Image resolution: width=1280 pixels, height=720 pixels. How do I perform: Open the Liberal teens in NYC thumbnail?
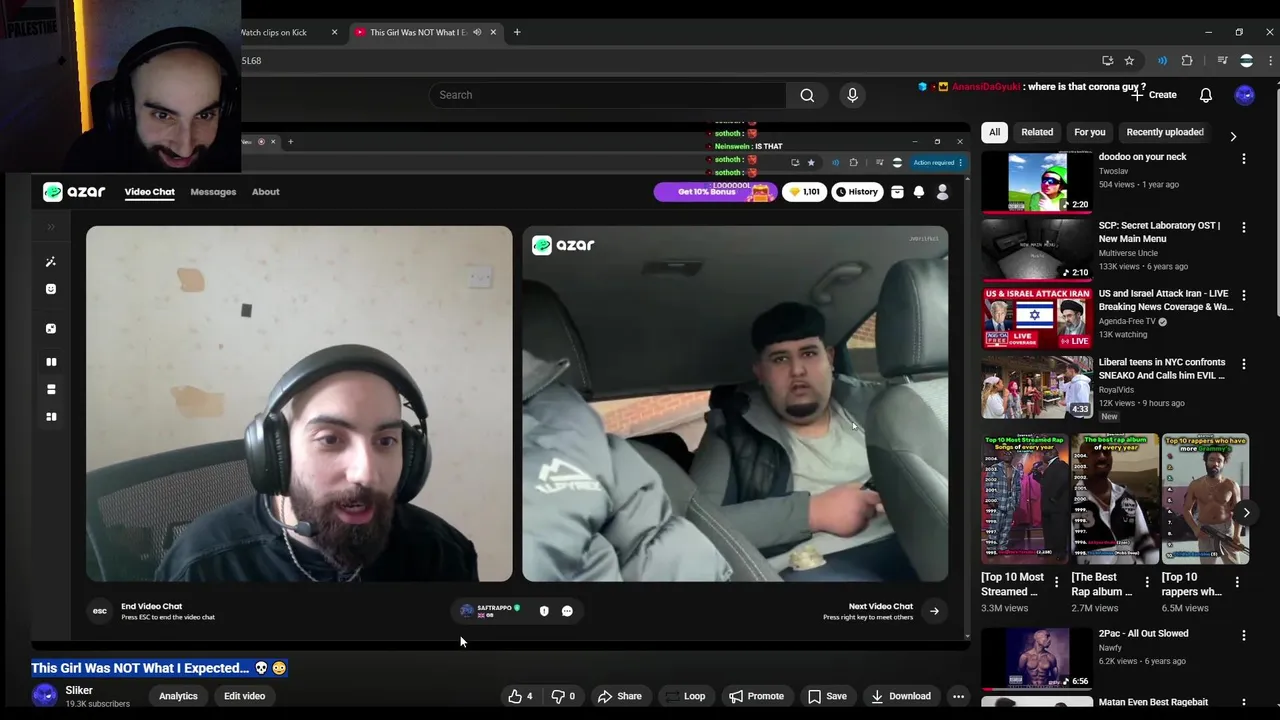(1037, 387)
